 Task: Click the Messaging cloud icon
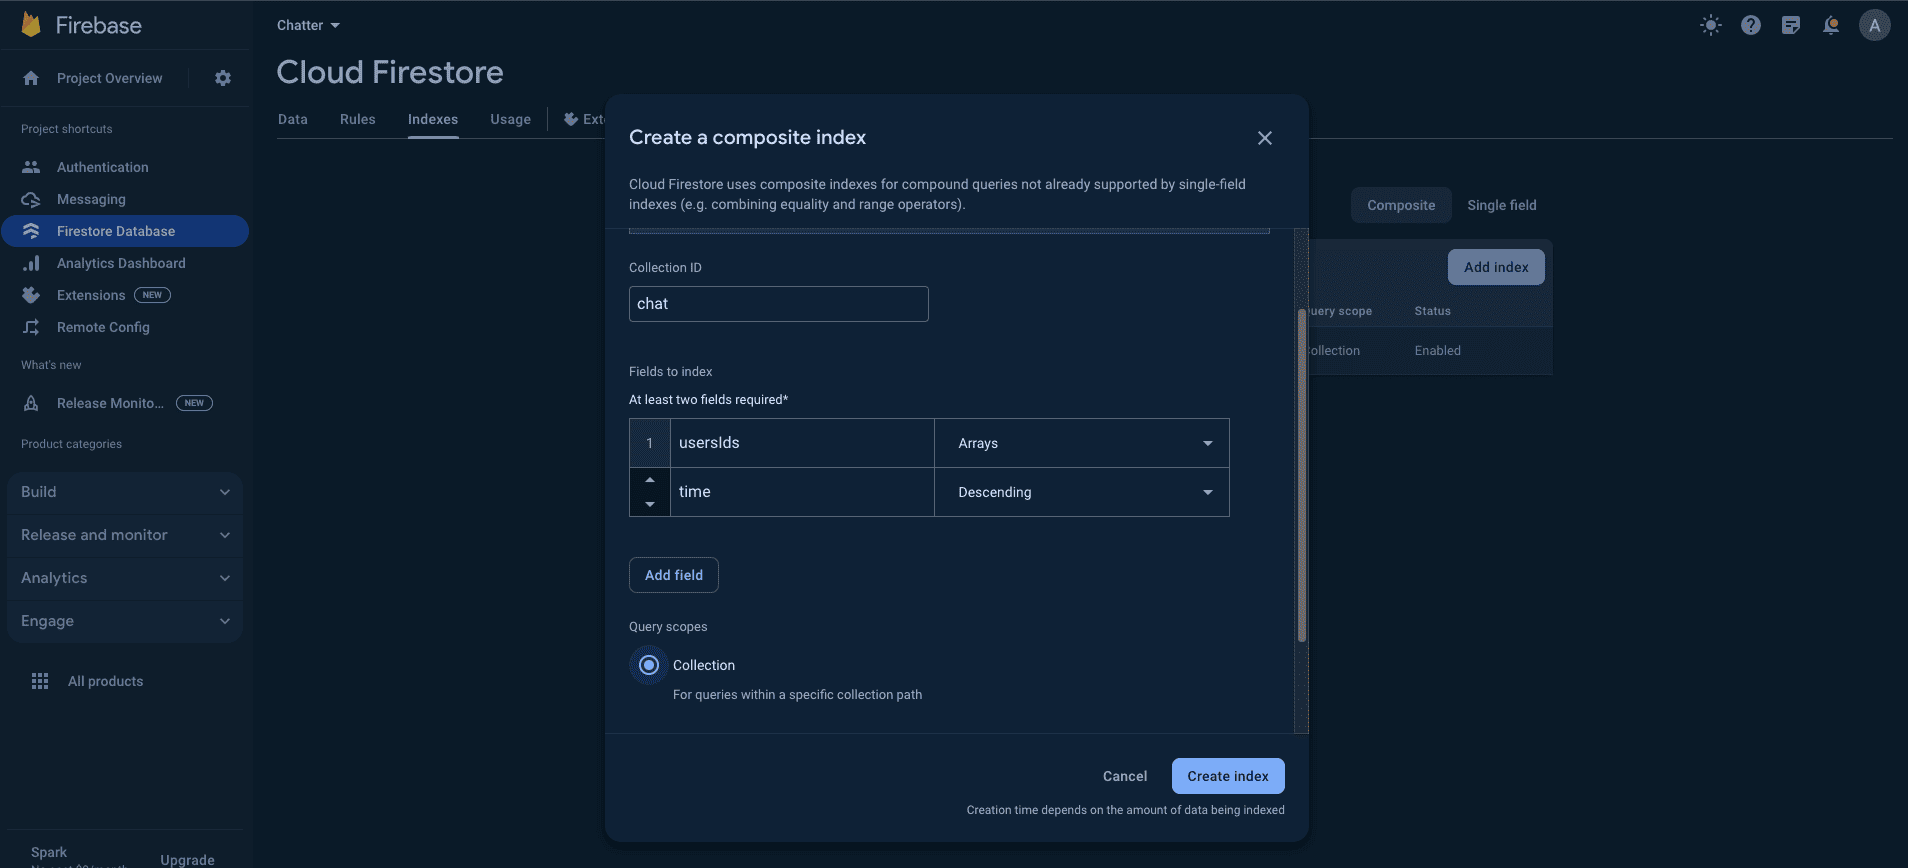(31, 199)
